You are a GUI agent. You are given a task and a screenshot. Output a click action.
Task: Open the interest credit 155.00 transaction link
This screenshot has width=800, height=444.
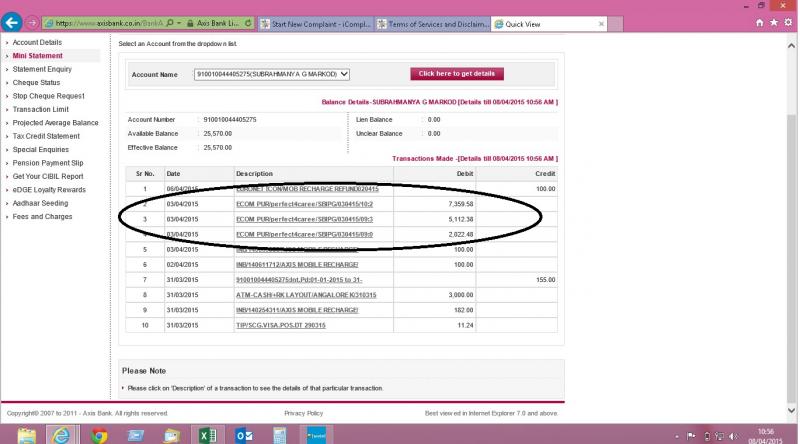(x=299, y=280)
